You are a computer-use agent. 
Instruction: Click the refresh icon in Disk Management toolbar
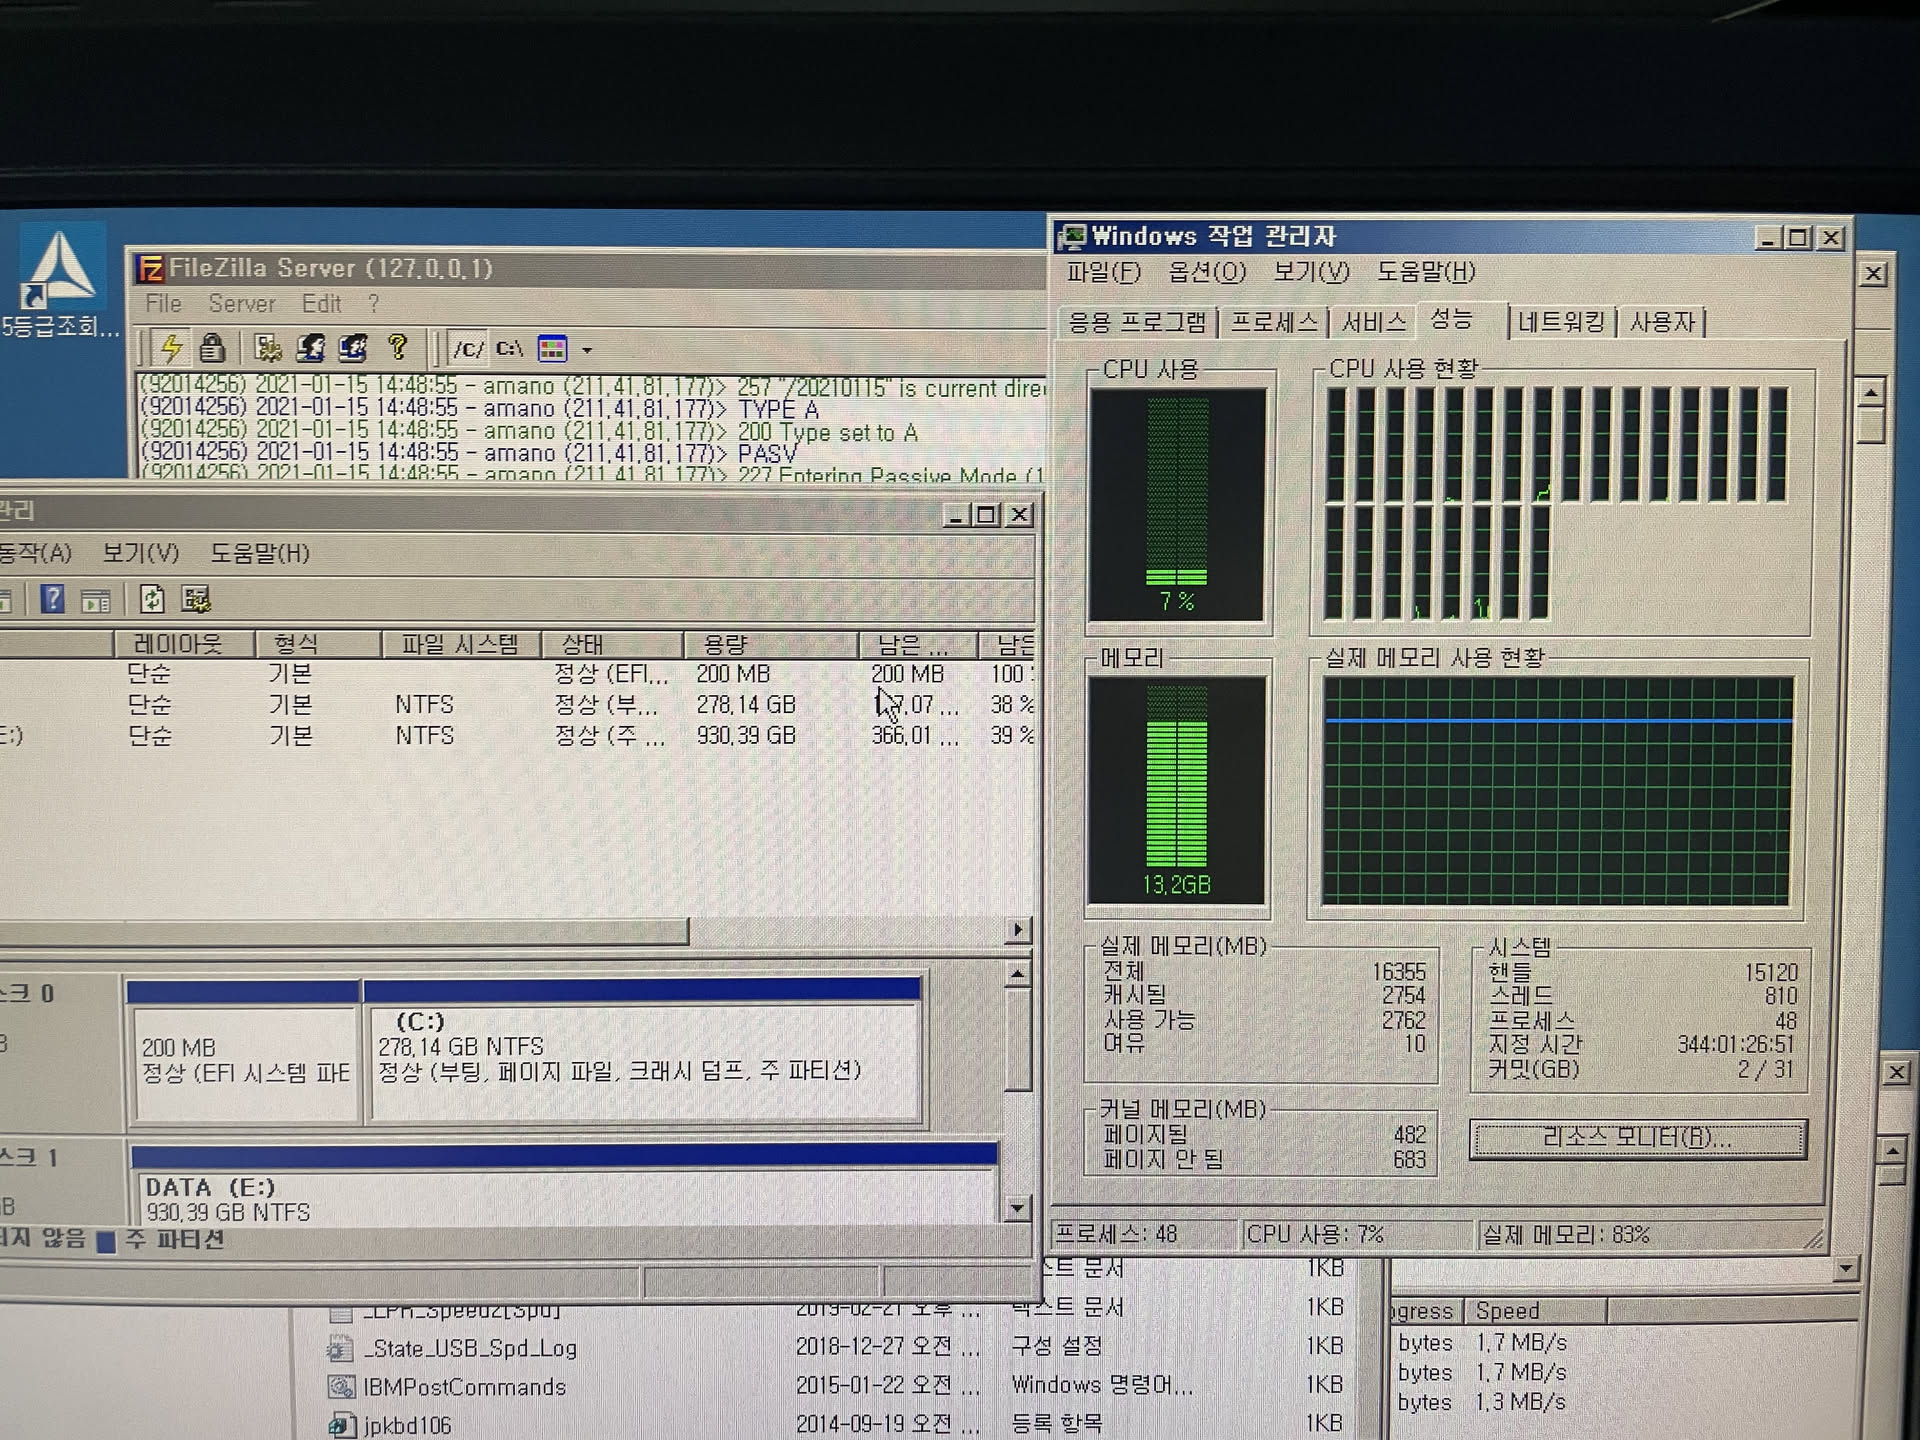click(x=151, y=600)
